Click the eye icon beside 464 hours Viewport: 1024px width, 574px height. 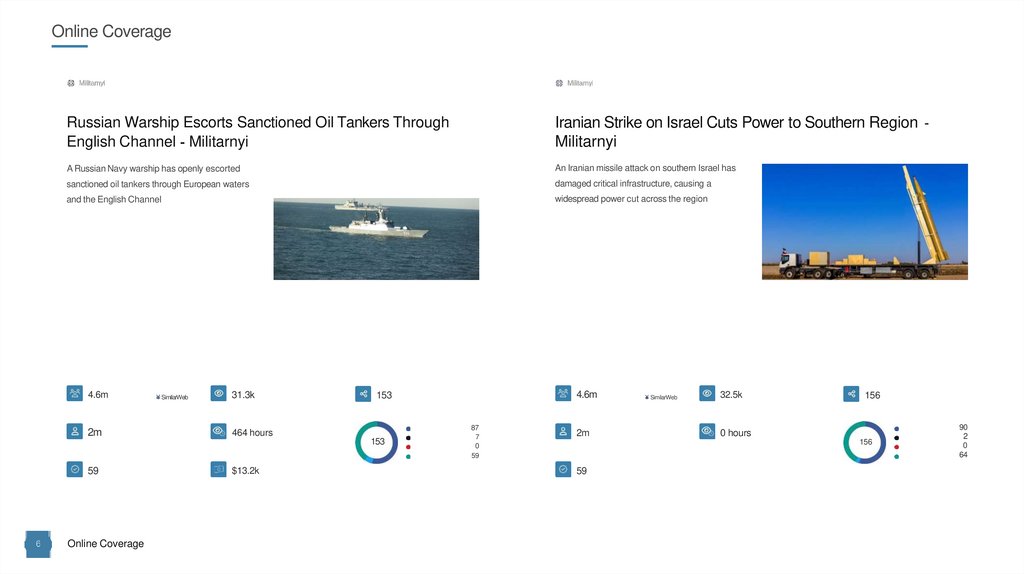point(218,431)
